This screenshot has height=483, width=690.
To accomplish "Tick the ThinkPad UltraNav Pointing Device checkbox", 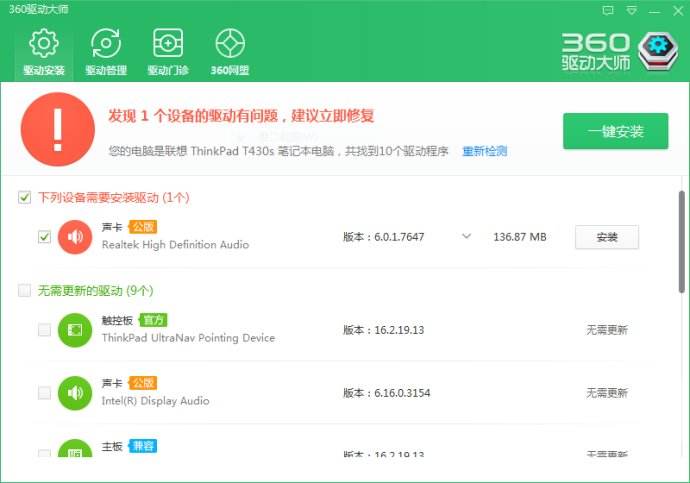I will coord(44,330).
